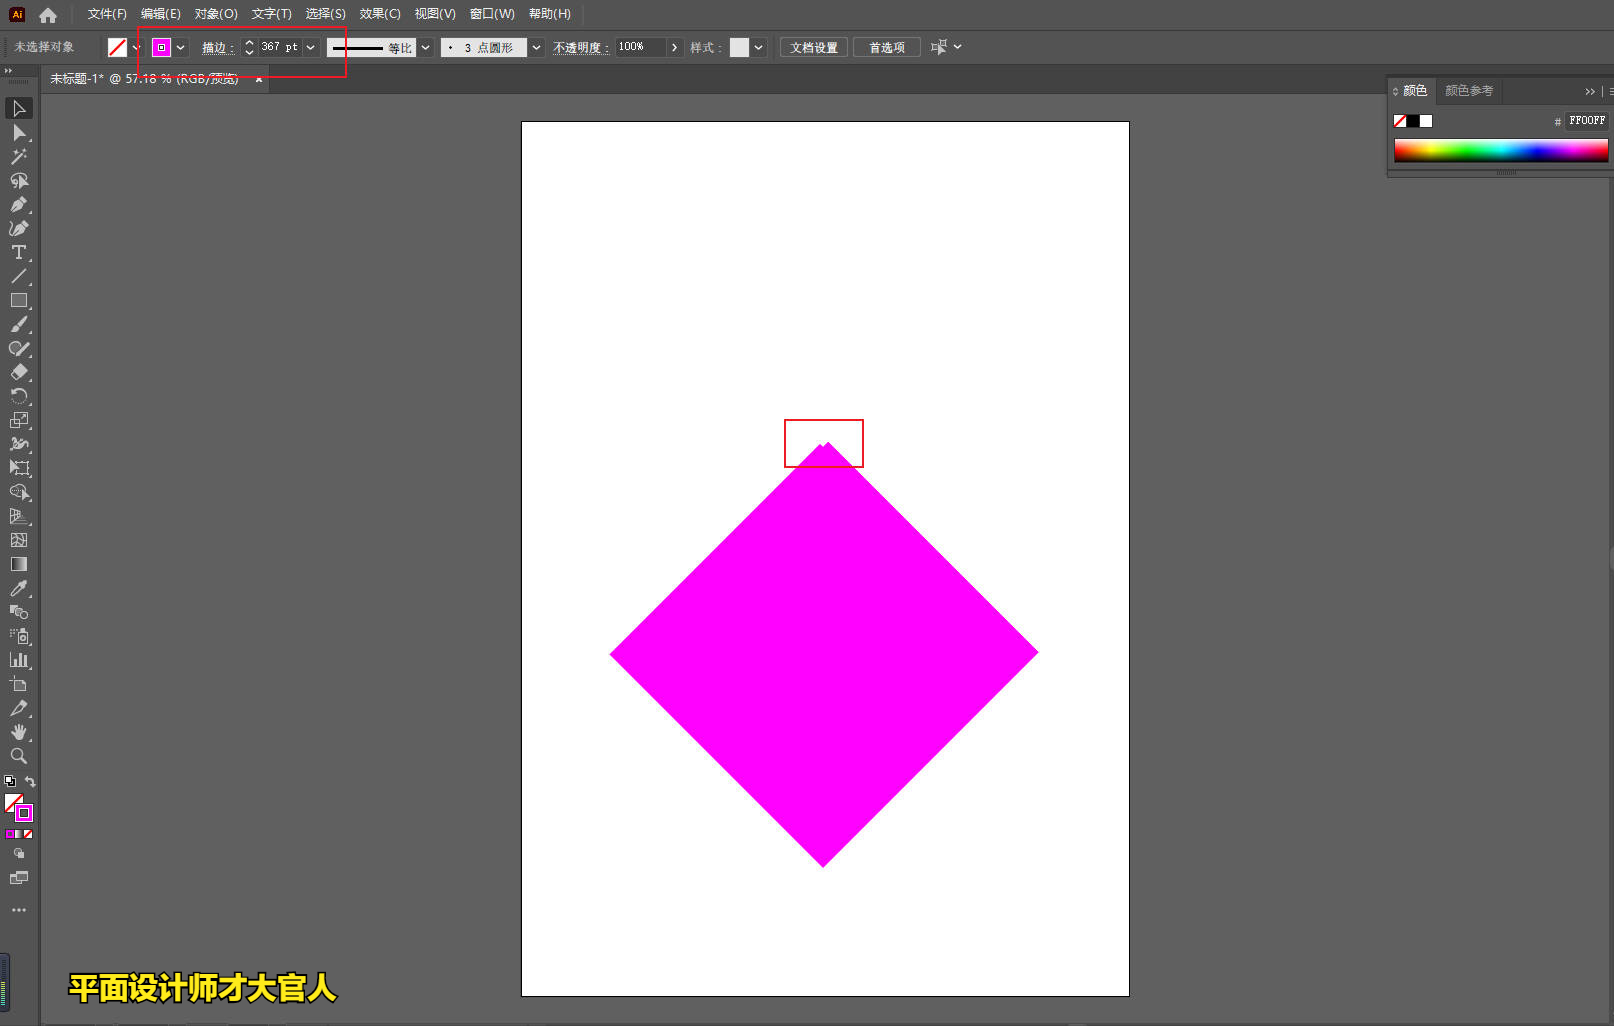This screenshot has width=1614, height=1026.
Task: Open the stroke color dropdown
Action: coord(181,47)
